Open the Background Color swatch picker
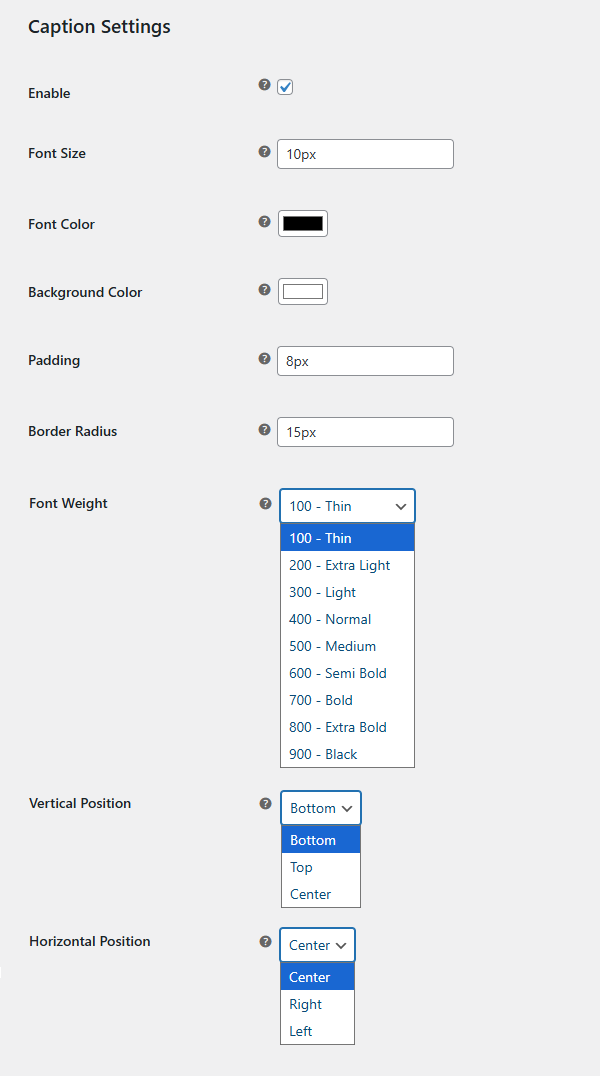This screenshot has height=1076, width=600. pos(302,290)
